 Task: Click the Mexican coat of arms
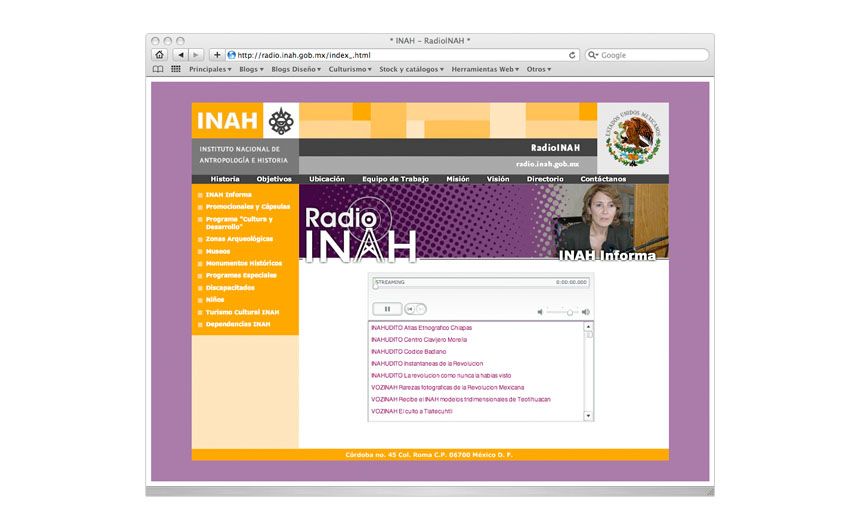click(633, 138)
